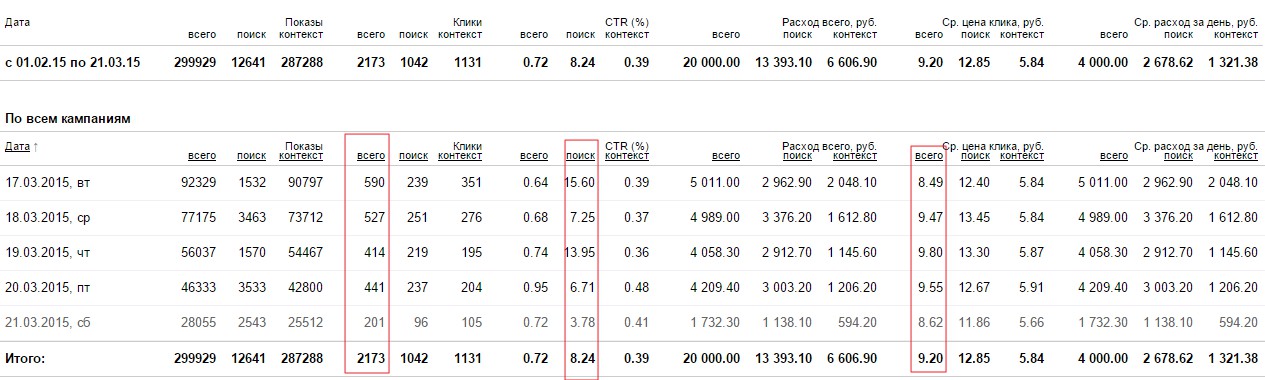
Task: Sort by Клики поиск column header
Action: click(x=413, y=156)
